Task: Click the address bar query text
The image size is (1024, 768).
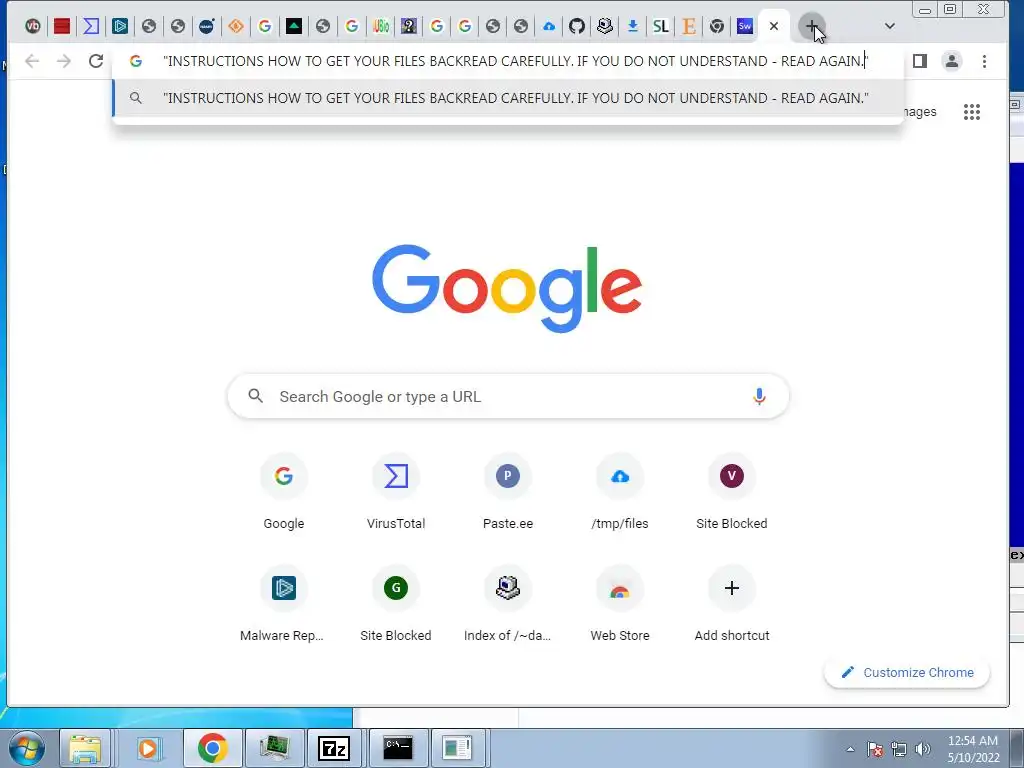Action: (x=516, y=61)
